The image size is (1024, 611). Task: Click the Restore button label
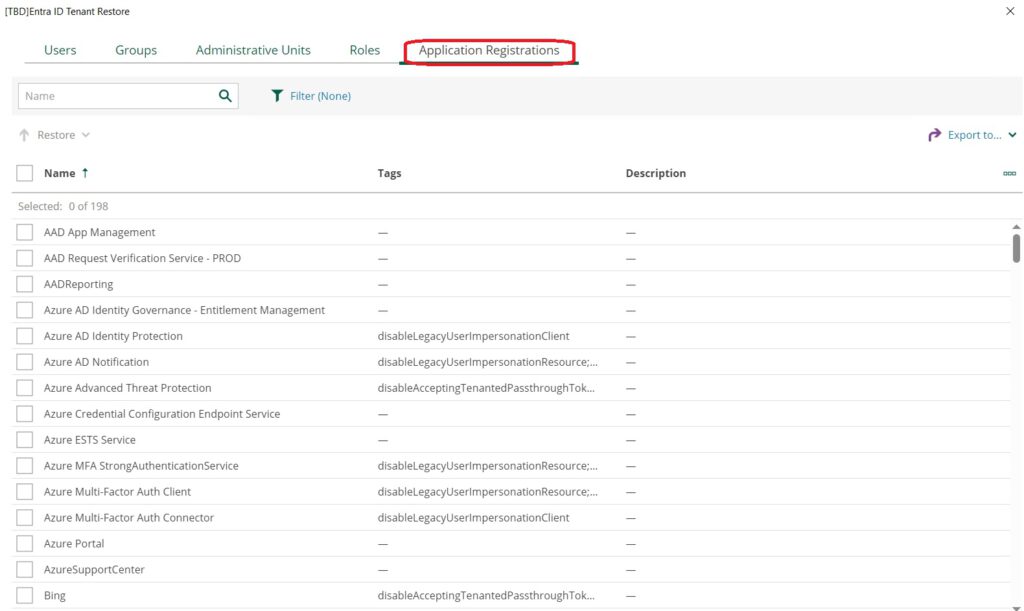(x=56, y=135)
